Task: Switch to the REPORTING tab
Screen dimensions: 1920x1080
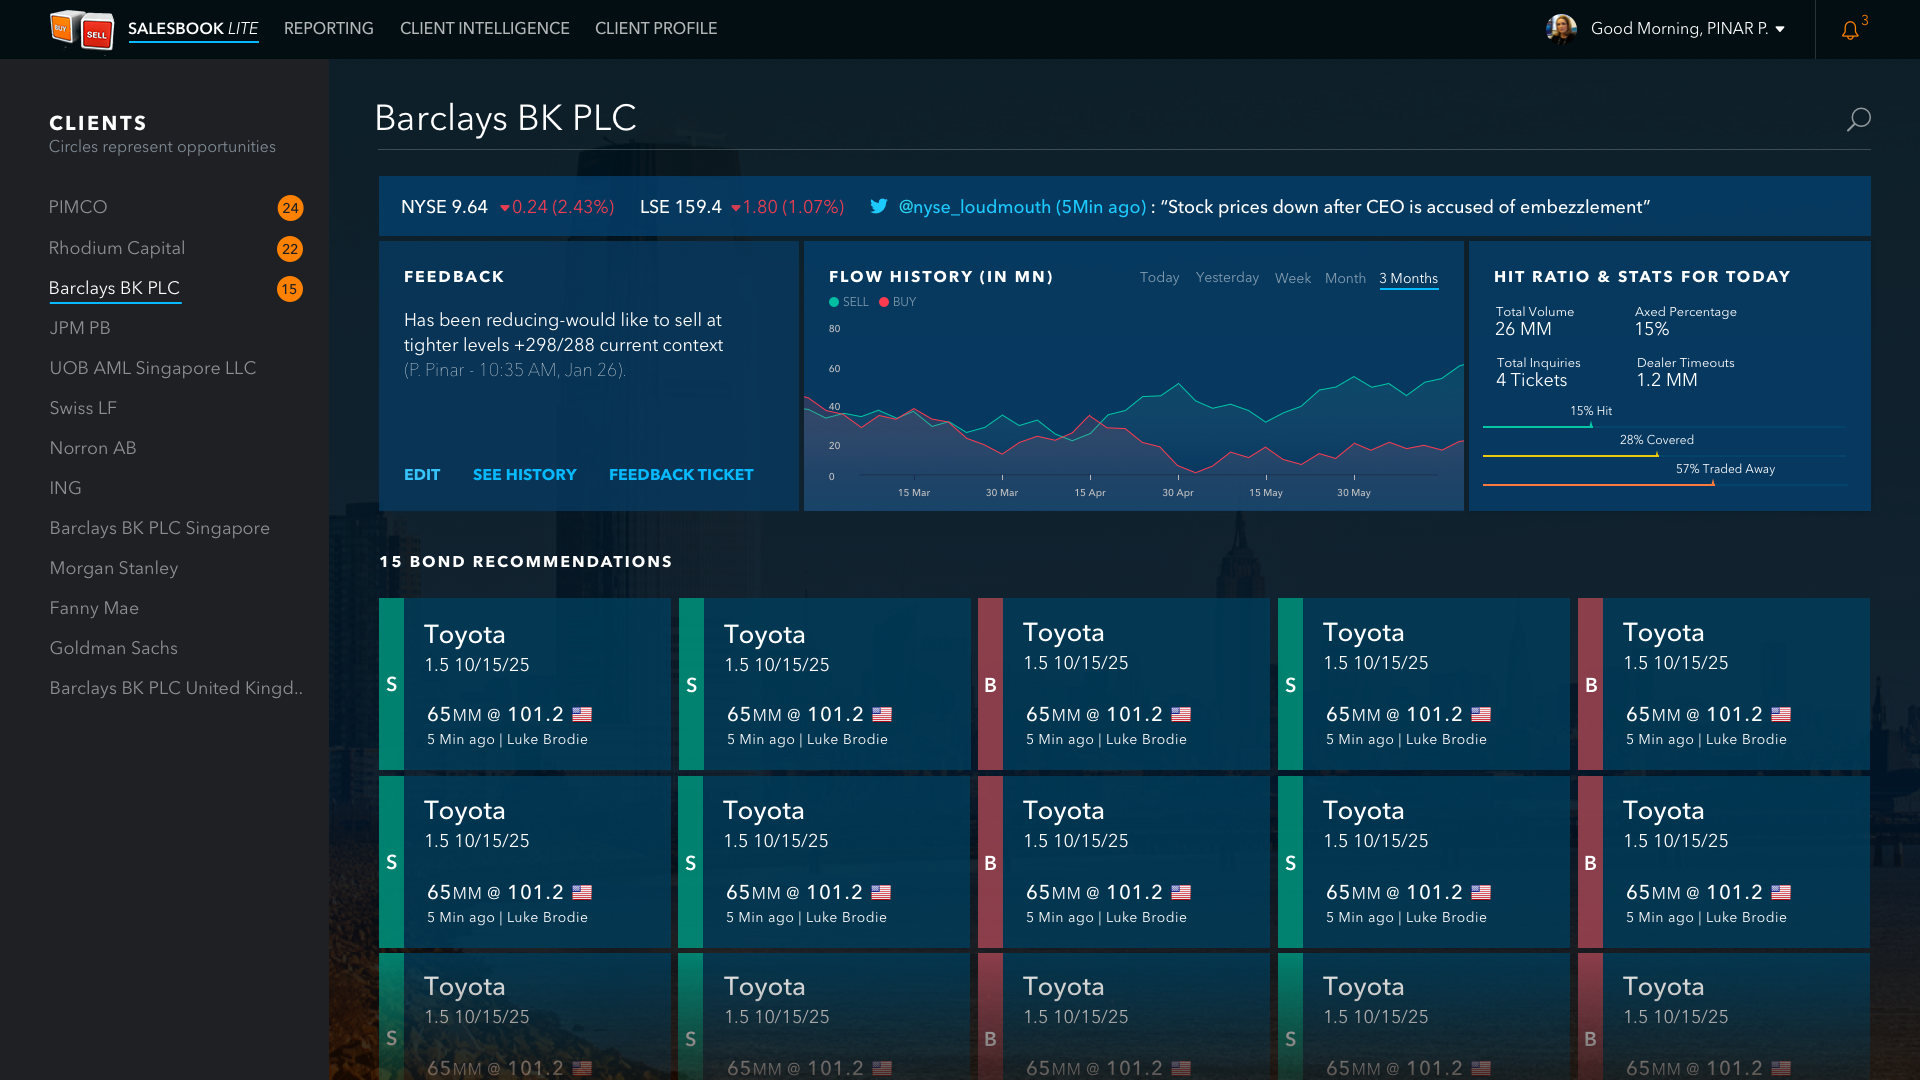Action: pos(329,29)
